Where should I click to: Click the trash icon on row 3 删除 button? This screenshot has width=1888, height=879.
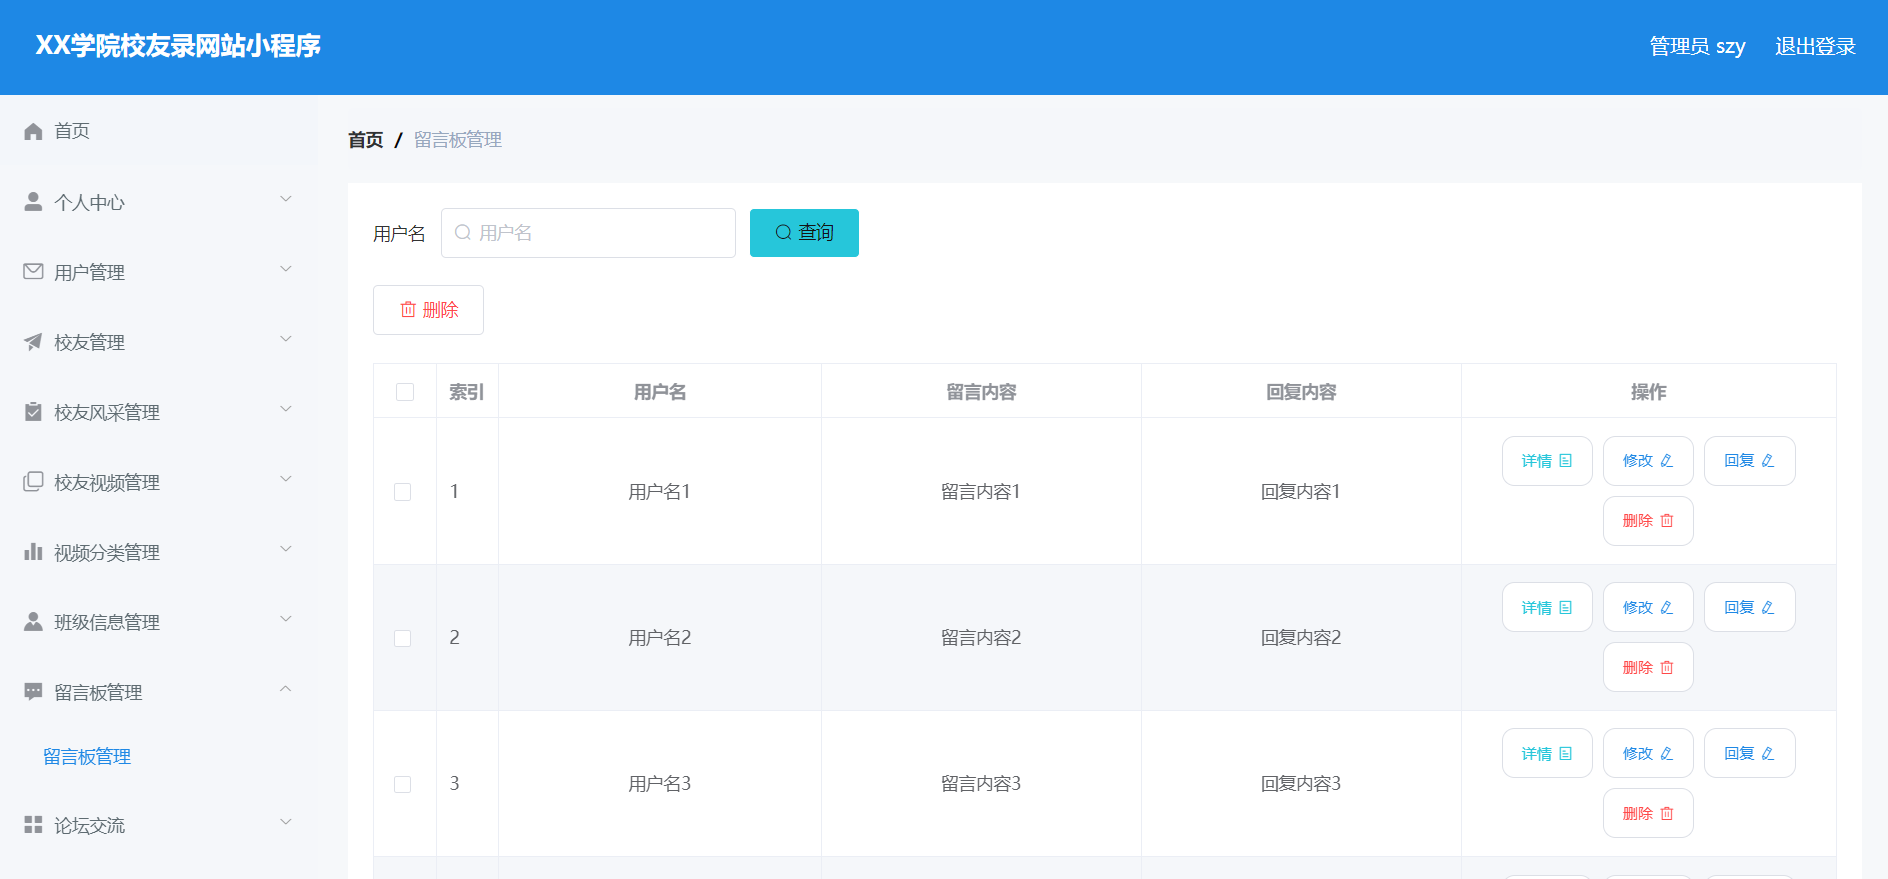[1667, 814]
